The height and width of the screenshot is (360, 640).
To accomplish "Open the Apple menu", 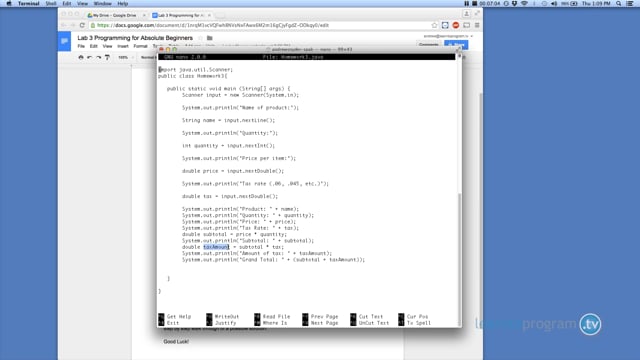I will (x=9, y=3).
